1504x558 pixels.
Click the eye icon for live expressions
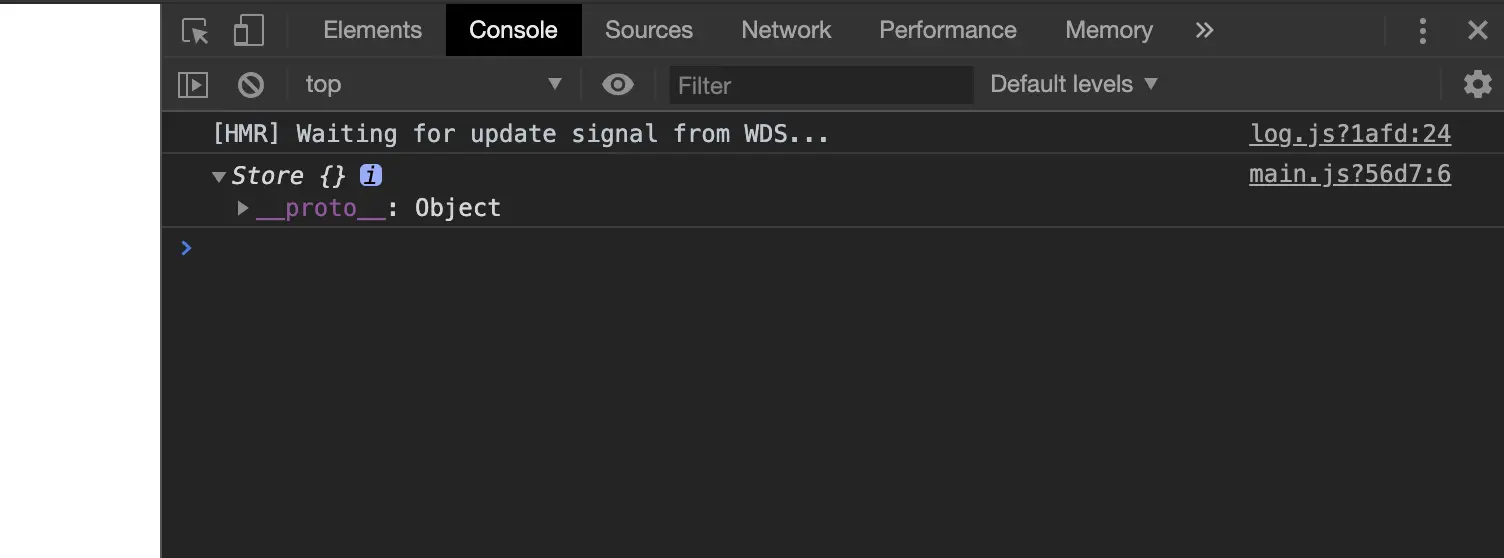click(x=617, y=85)
